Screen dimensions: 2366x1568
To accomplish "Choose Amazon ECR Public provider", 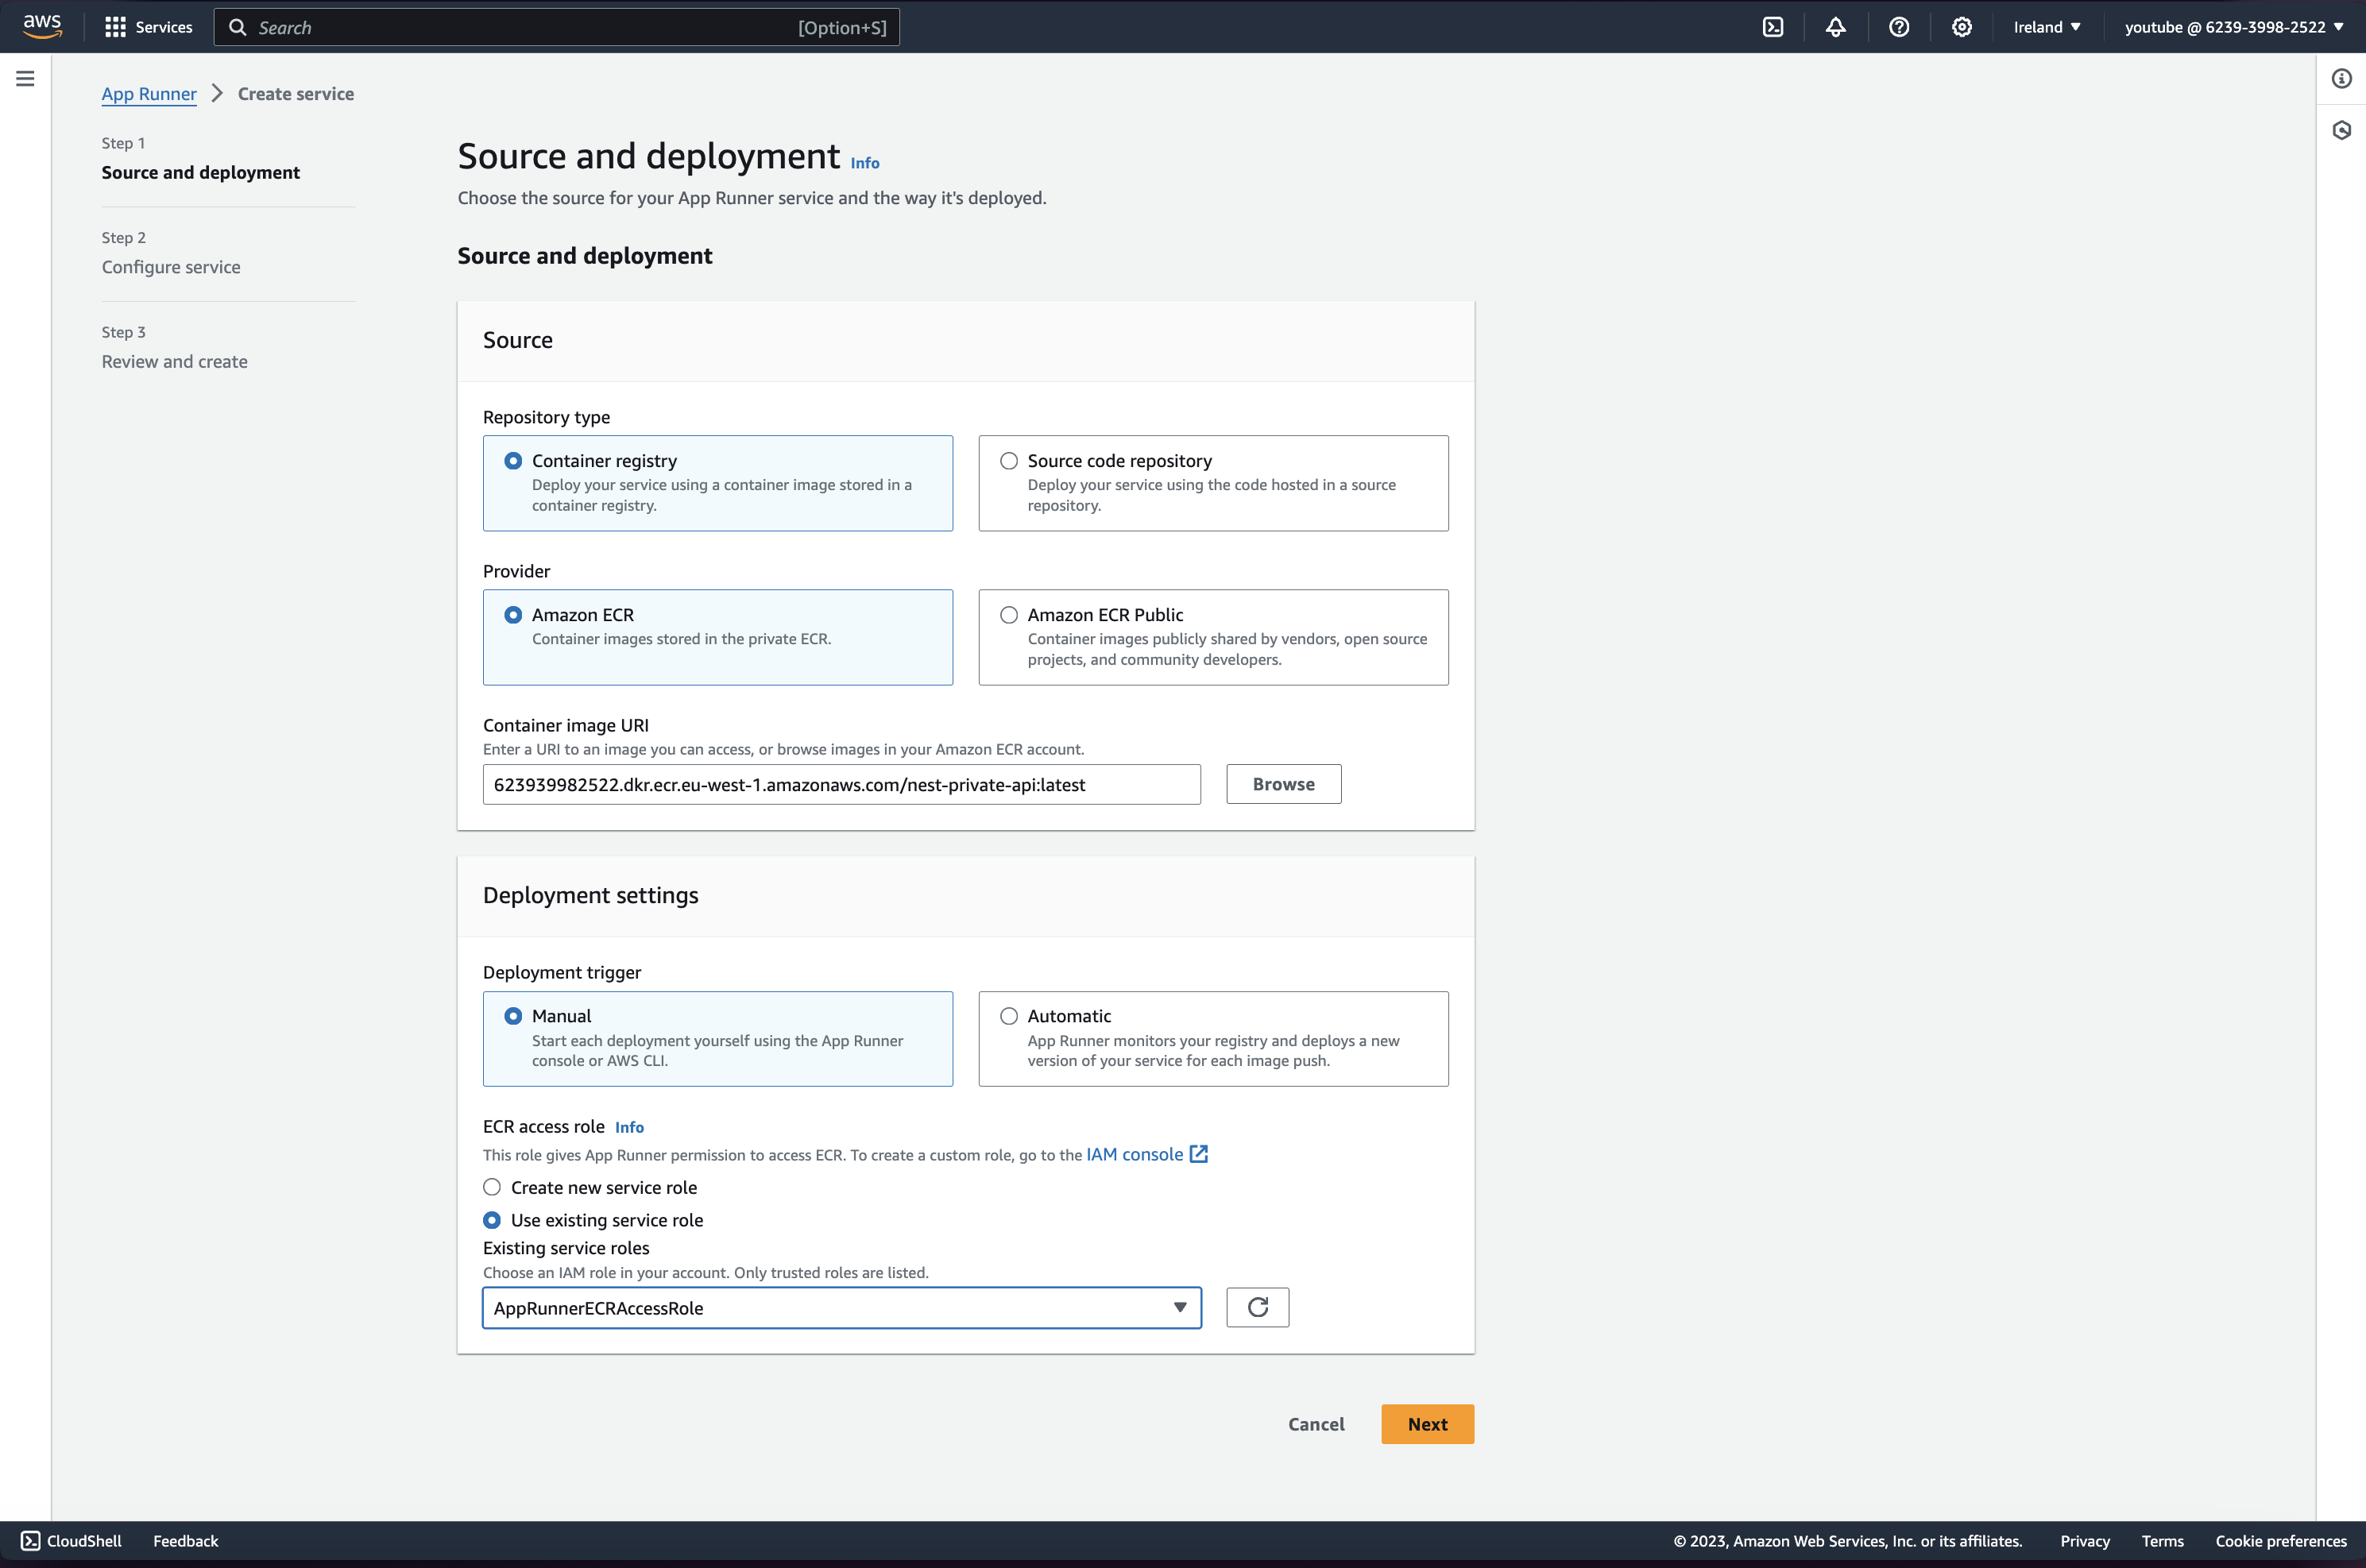I will [x=1009, y=615].
